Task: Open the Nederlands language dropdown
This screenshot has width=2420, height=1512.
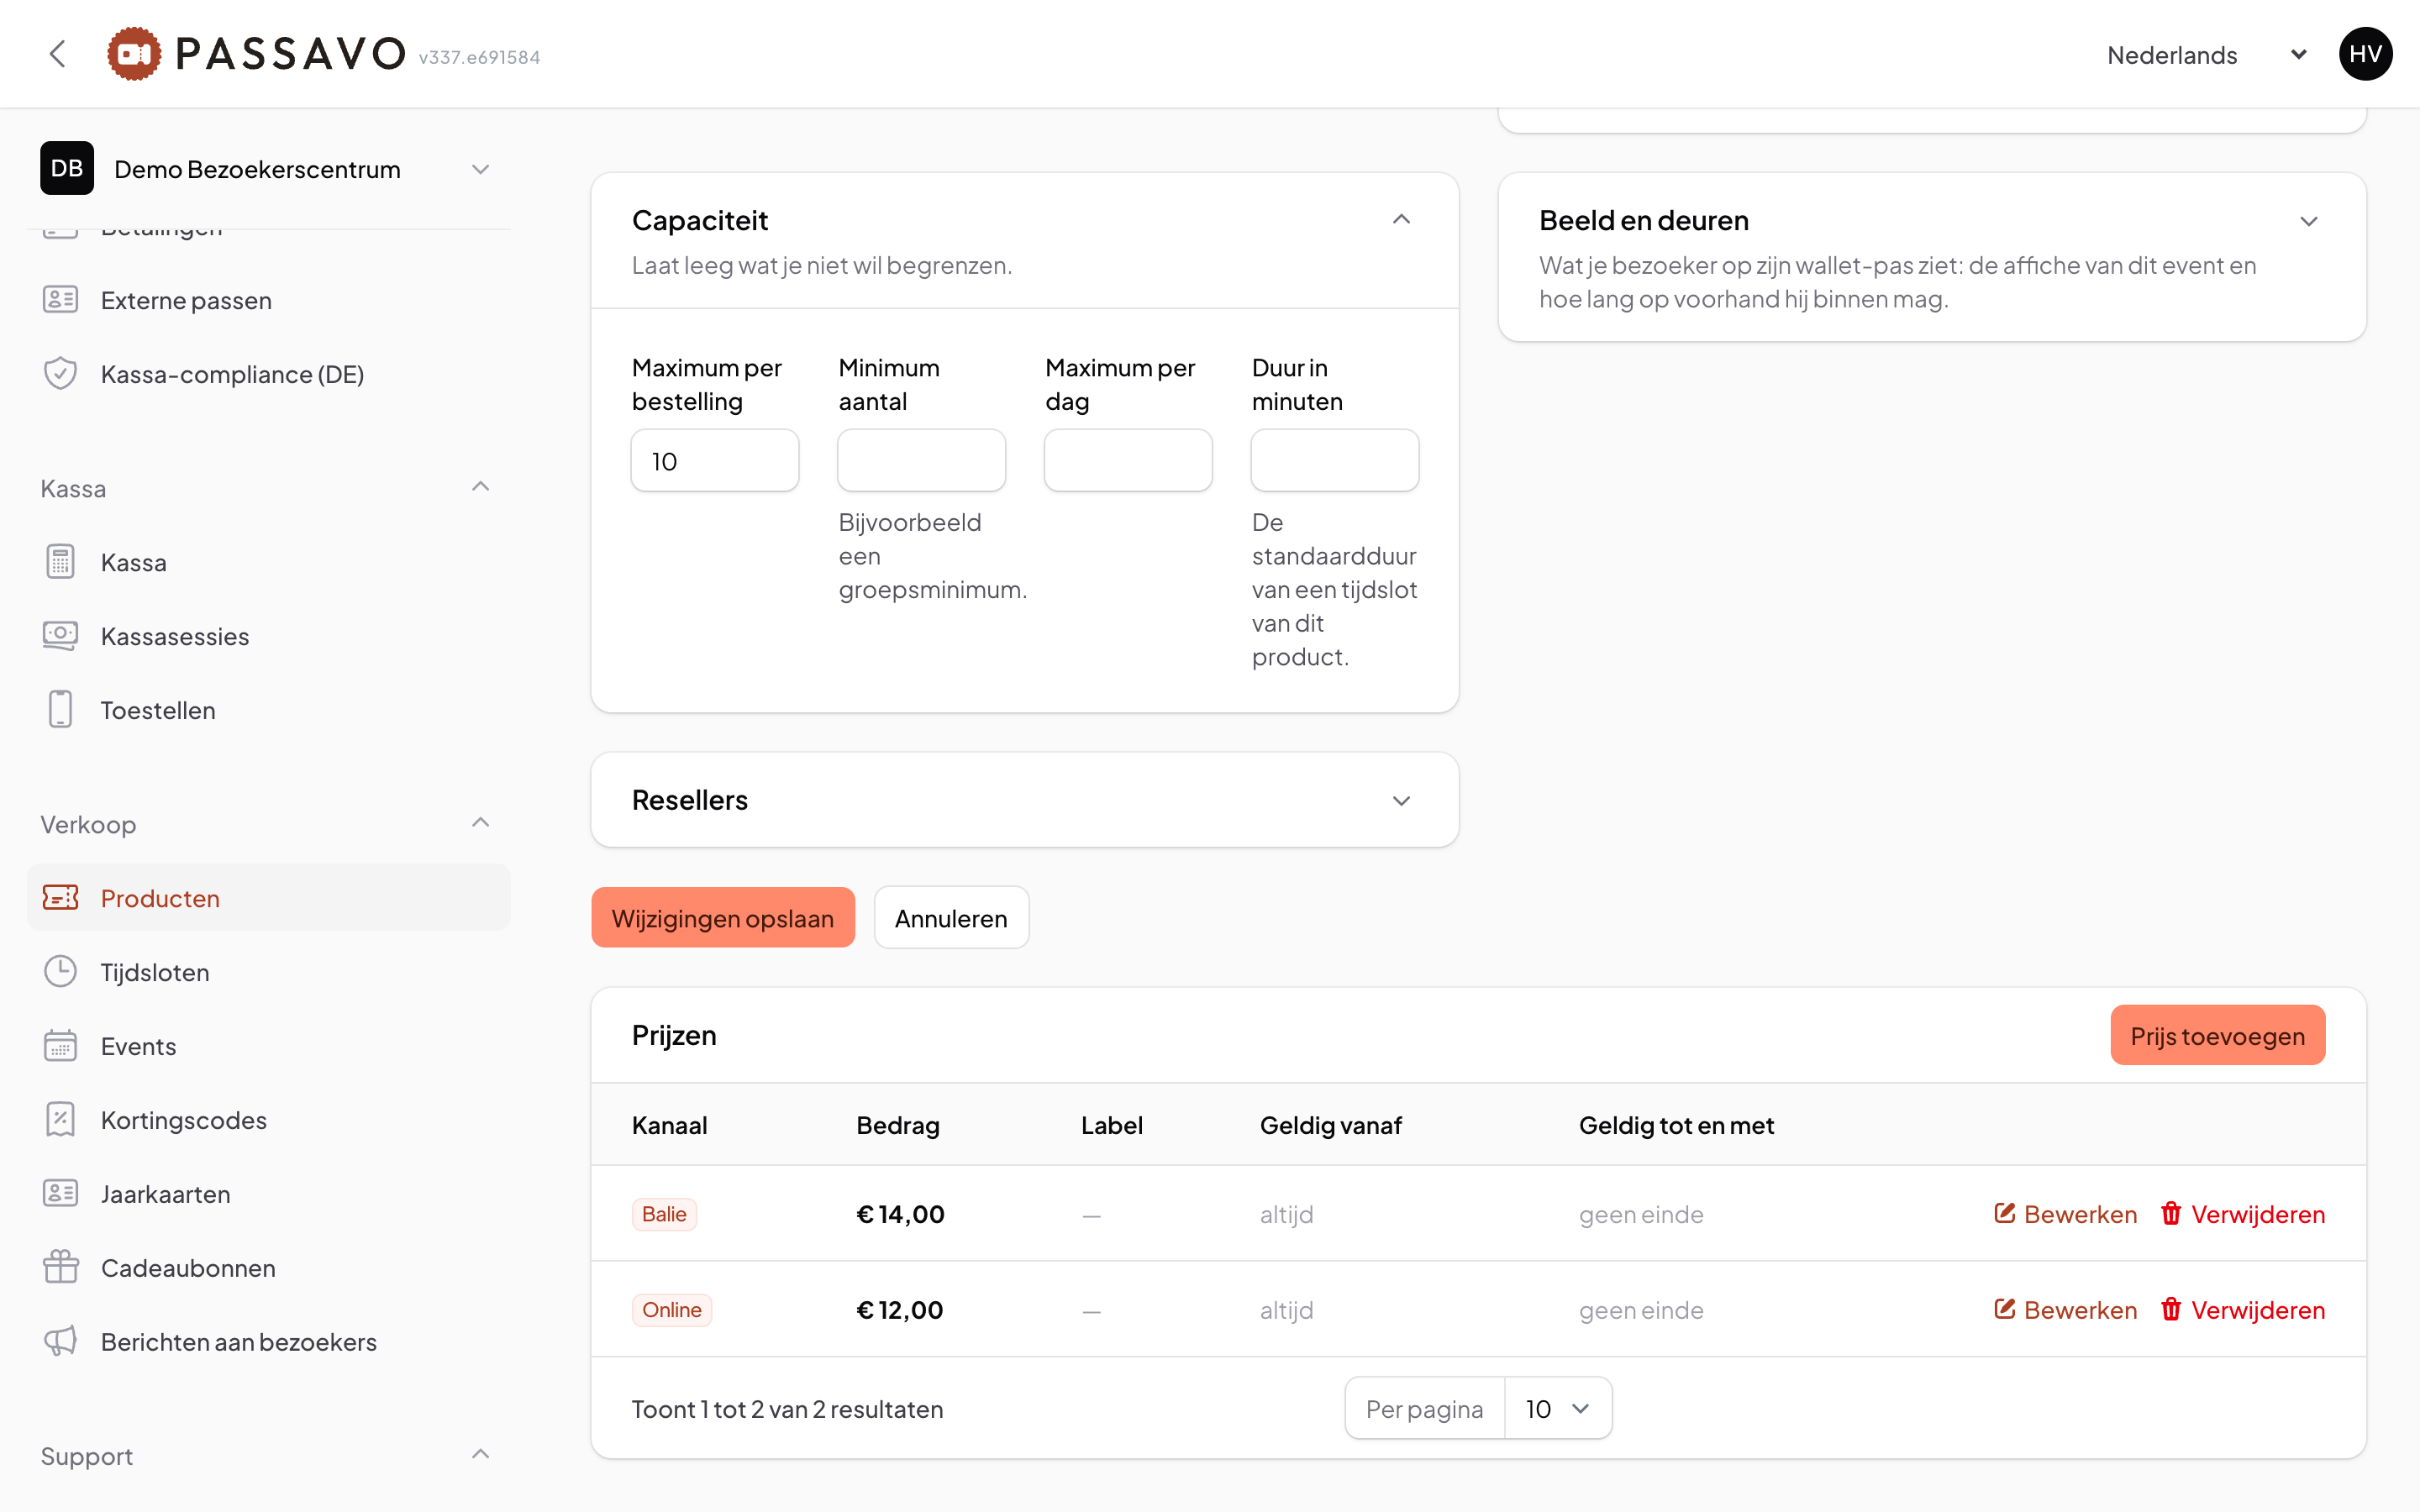Action: 2206,55
